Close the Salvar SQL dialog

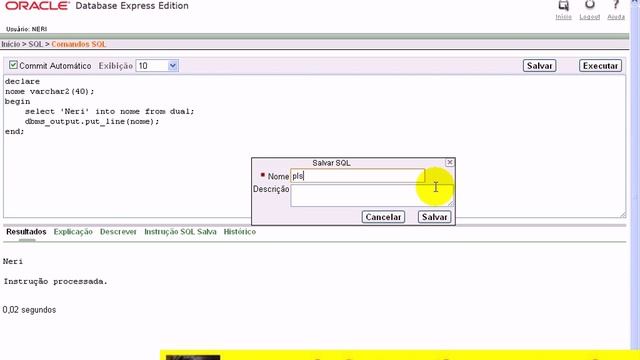coord(449,162)
